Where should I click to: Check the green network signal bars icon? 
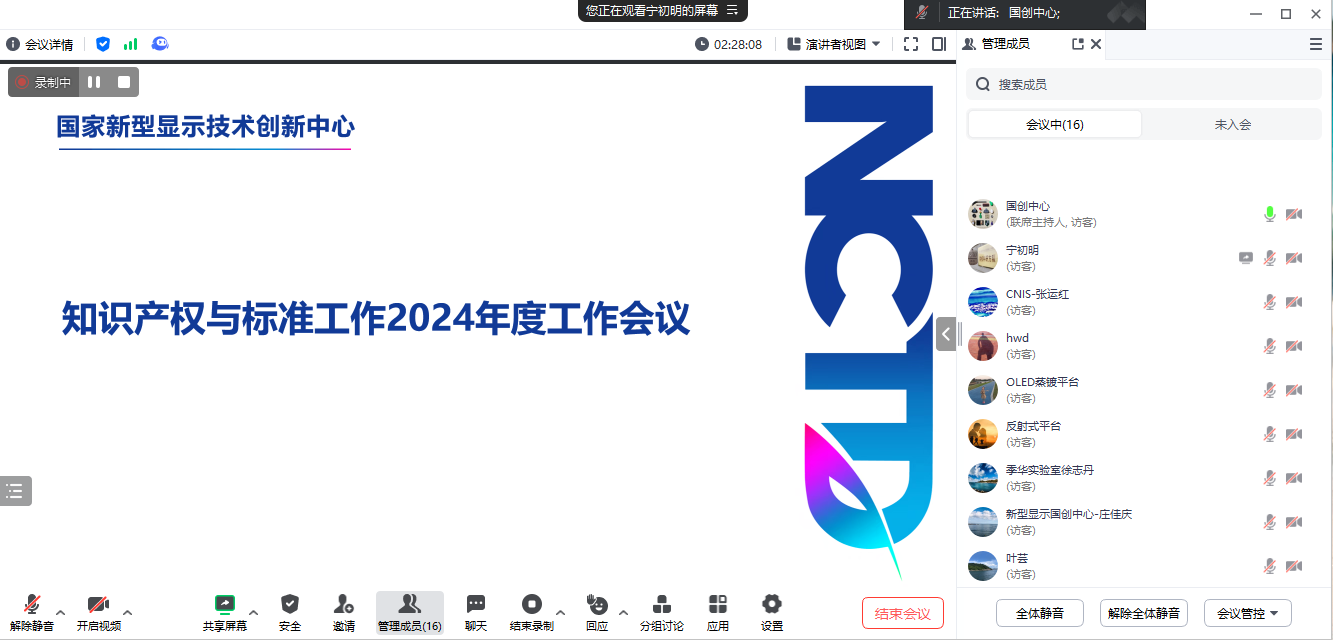(131, 44)
